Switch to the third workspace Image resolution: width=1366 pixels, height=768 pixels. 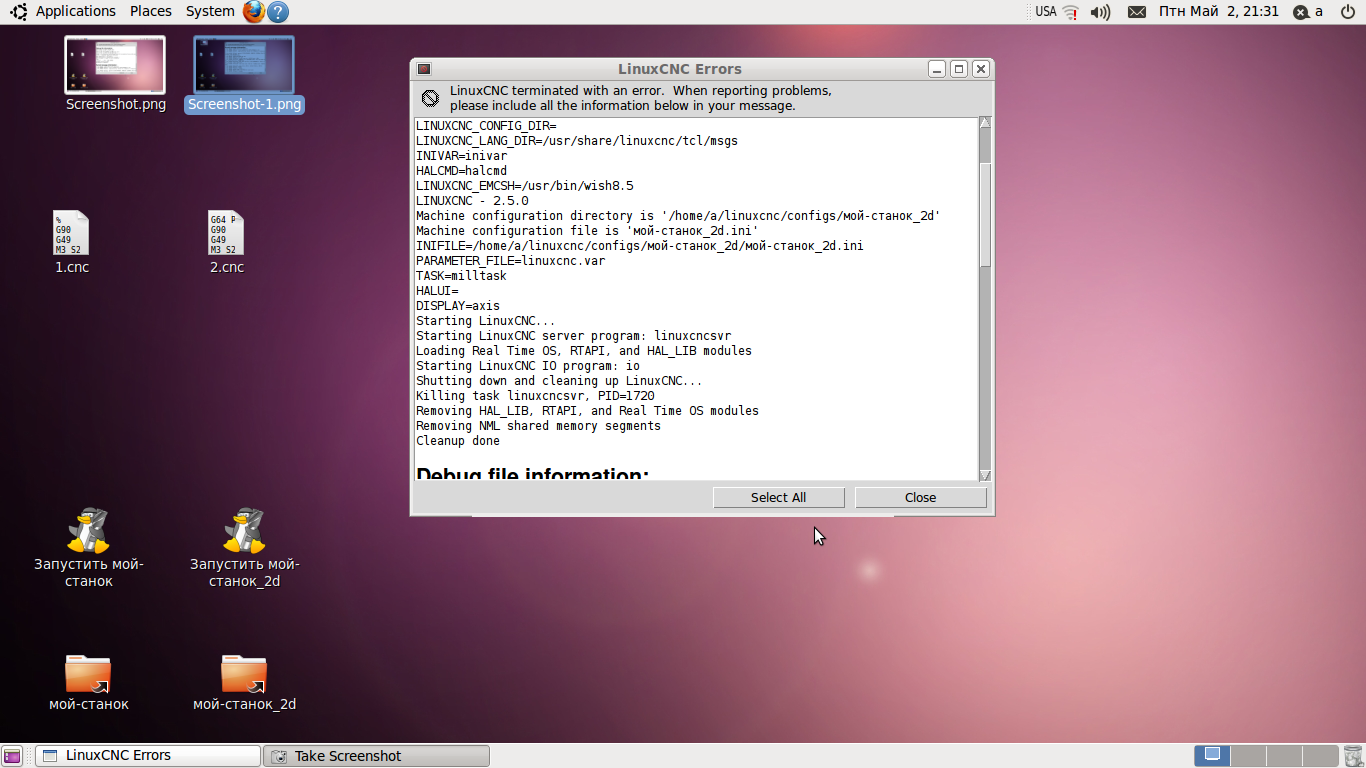click(1283, 756)
